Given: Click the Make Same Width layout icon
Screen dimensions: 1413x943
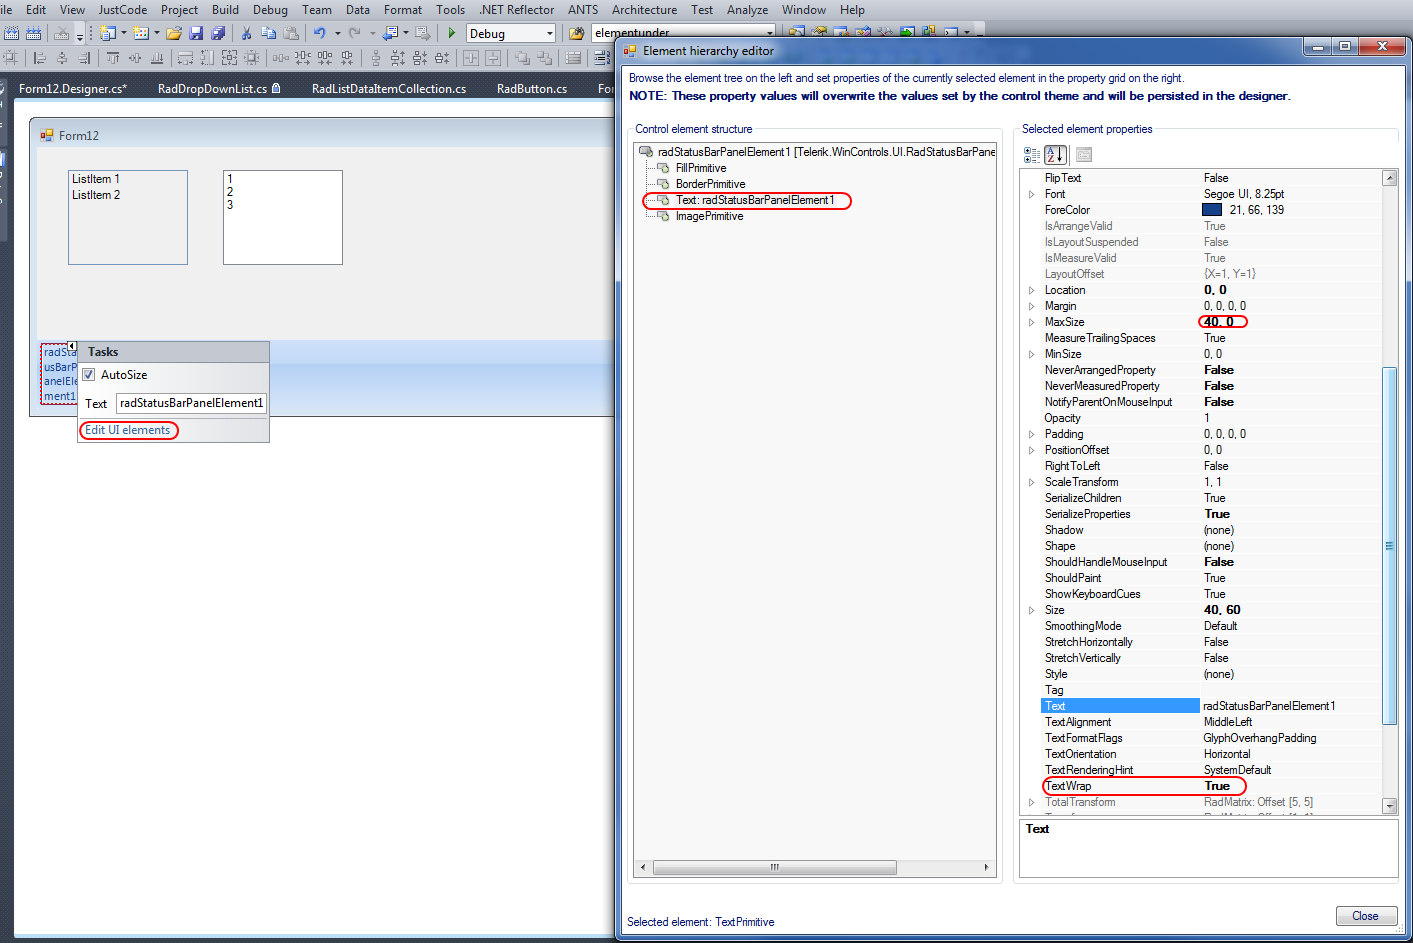Looking at the screenshot, I should click(185, 58).
